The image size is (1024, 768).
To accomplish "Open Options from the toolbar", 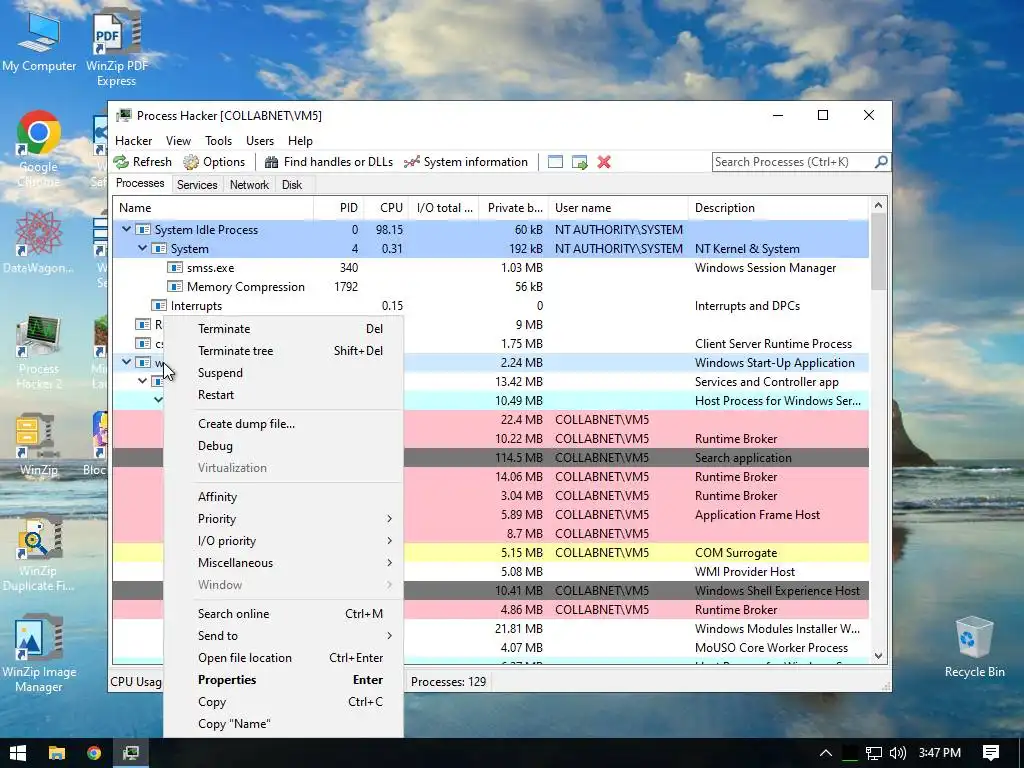I will point(214,162).
